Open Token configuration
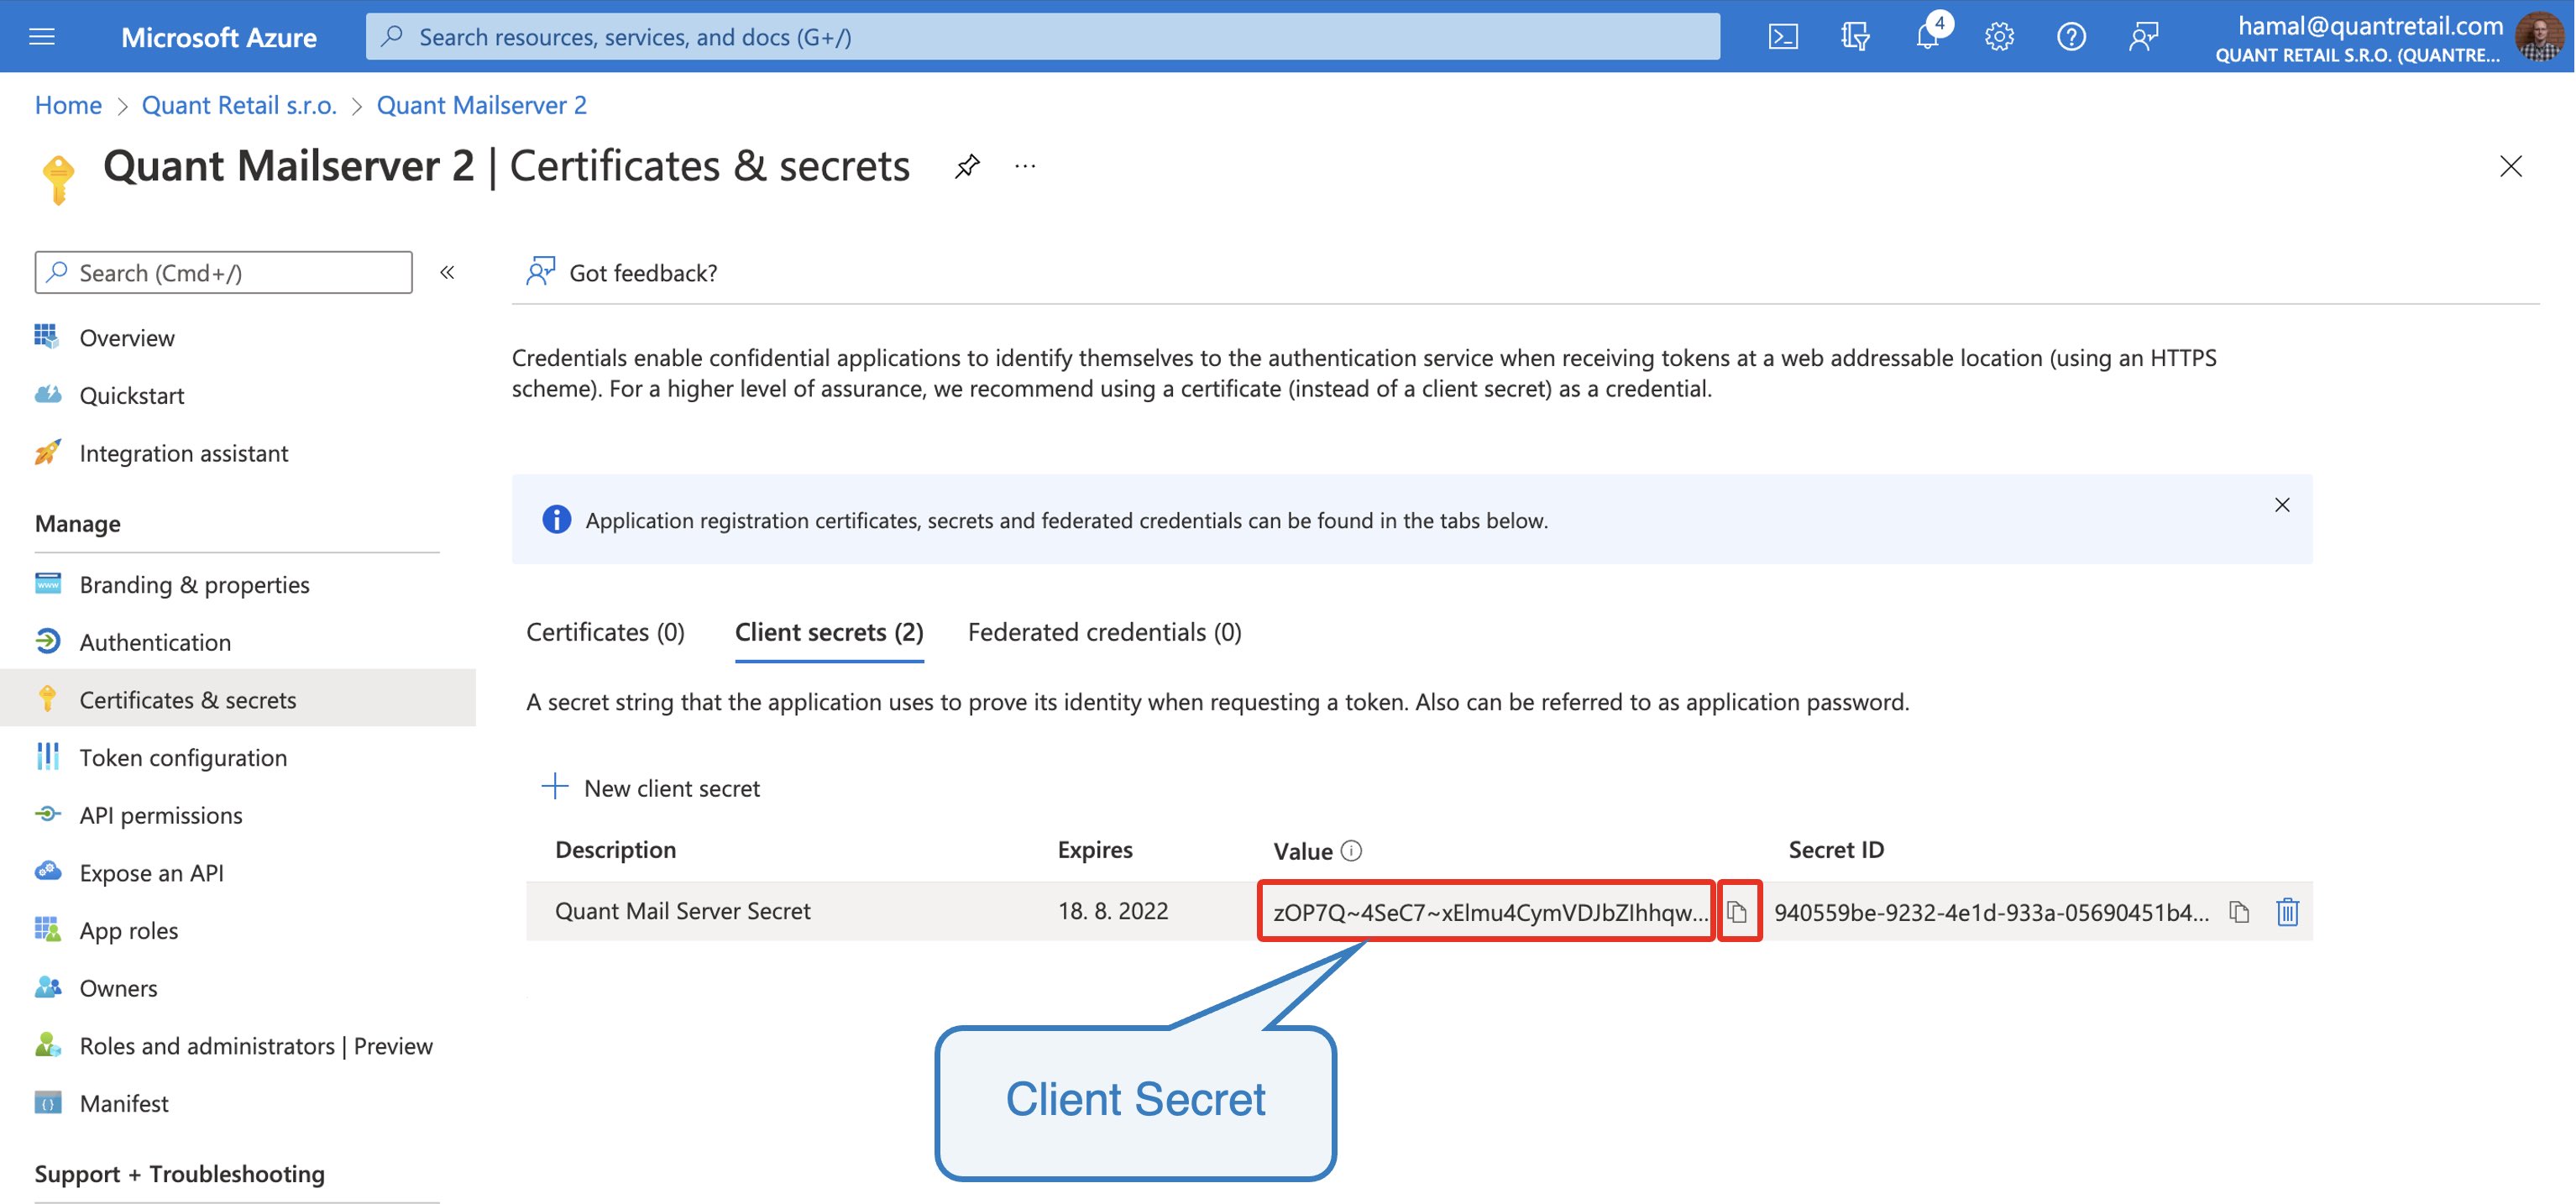2576x1204 pixels. pos(183,758)
